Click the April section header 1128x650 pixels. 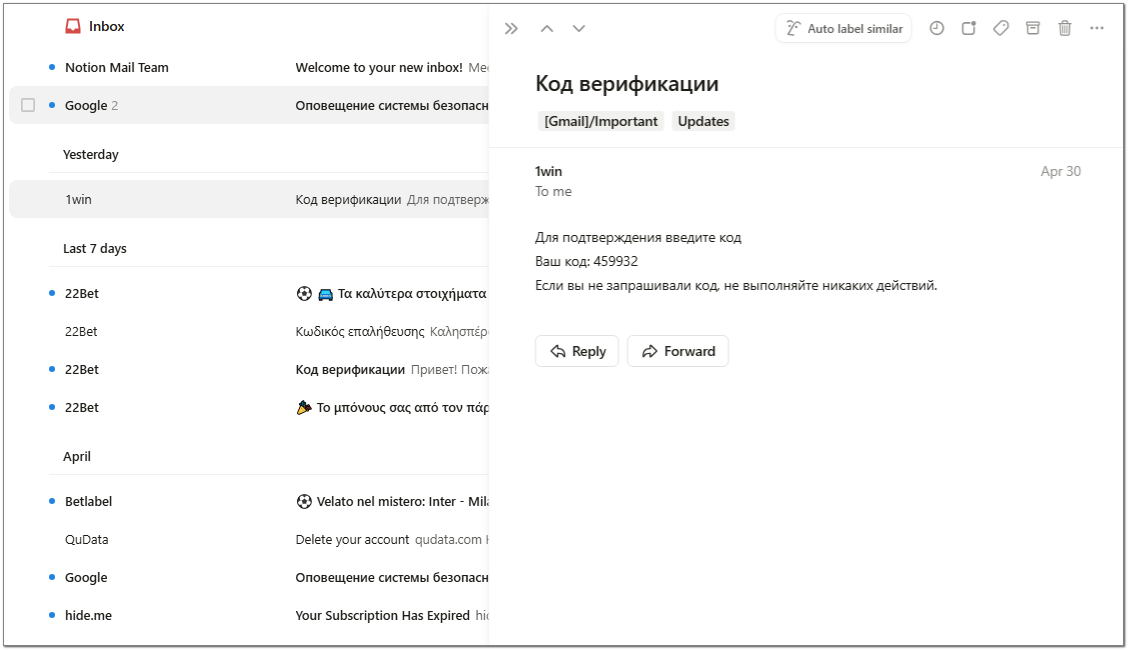tap(77, 457)
